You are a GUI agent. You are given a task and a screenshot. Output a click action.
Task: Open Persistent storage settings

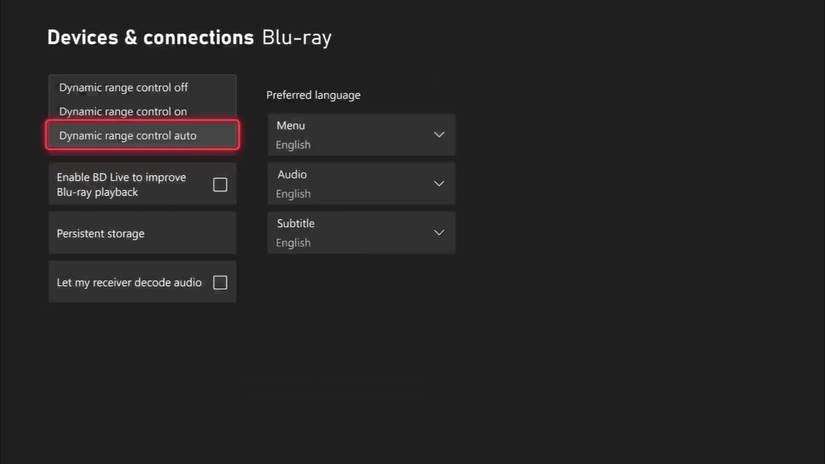(142, 234)
